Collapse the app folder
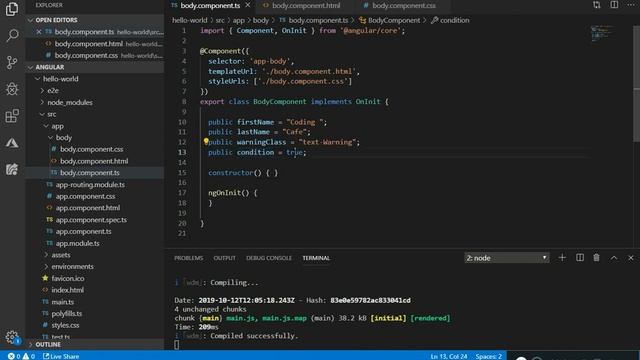Image resolution: width=640 pixels, height=360 pixels. (x=46, y=126)
